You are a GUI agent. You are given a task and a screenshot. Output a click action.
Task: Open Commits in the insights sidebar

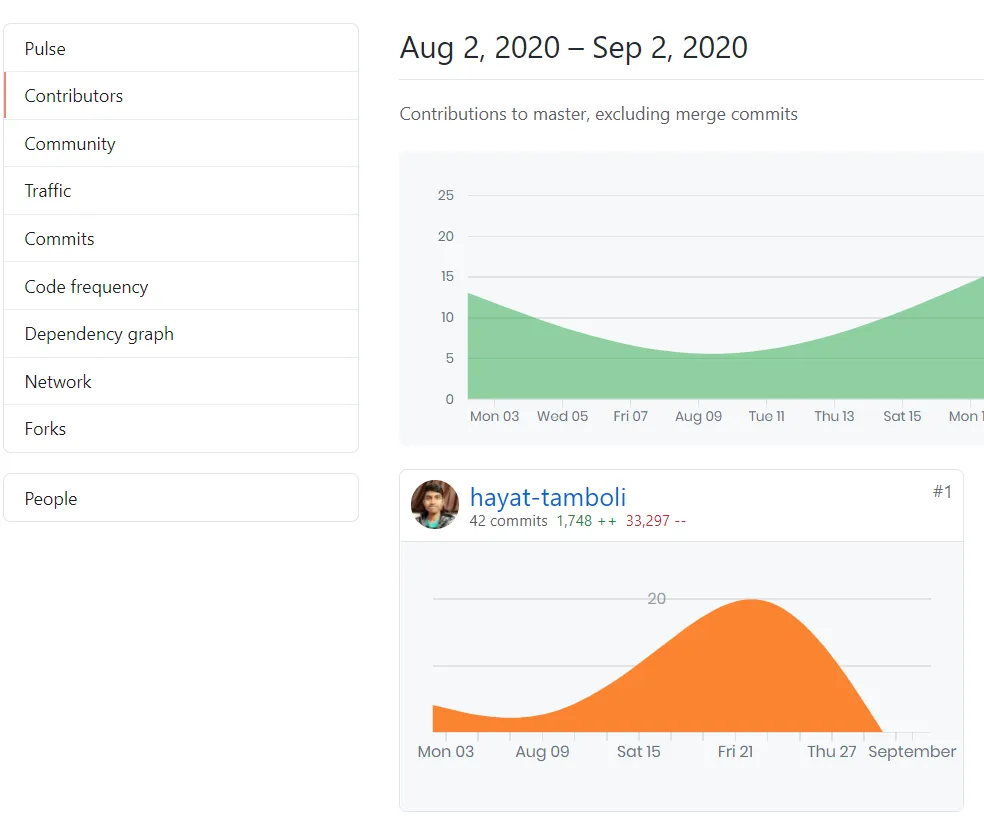point(60,239)
